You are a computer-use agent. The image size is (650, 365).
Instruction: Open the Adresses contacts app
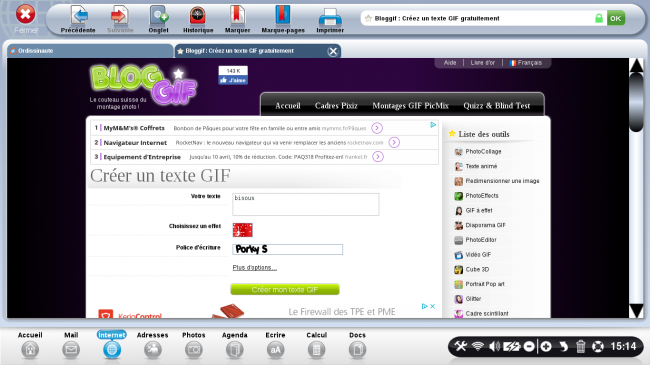tap(153, 345)
